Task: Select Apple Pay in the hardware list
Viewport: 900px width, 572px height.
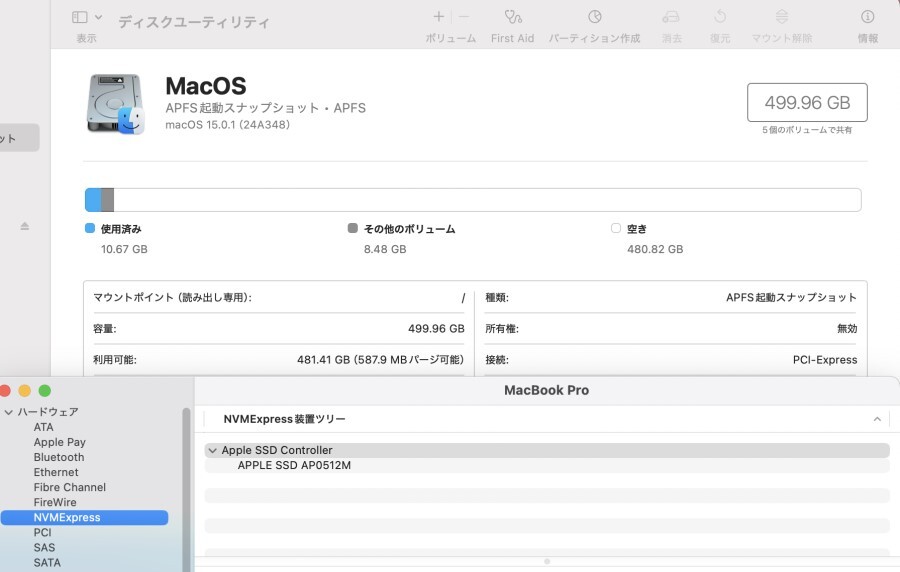Action: click(60, 442)
